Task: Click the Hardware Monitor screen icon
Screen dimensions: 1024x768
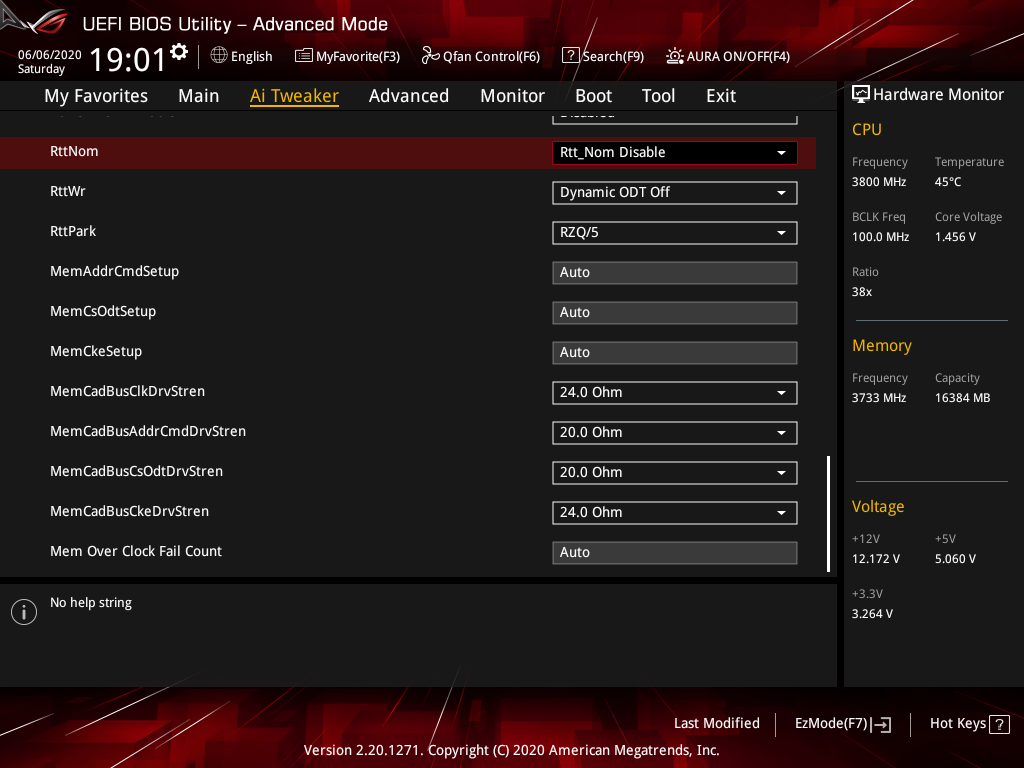Action: pyautogui.click(x=861, y=95)
